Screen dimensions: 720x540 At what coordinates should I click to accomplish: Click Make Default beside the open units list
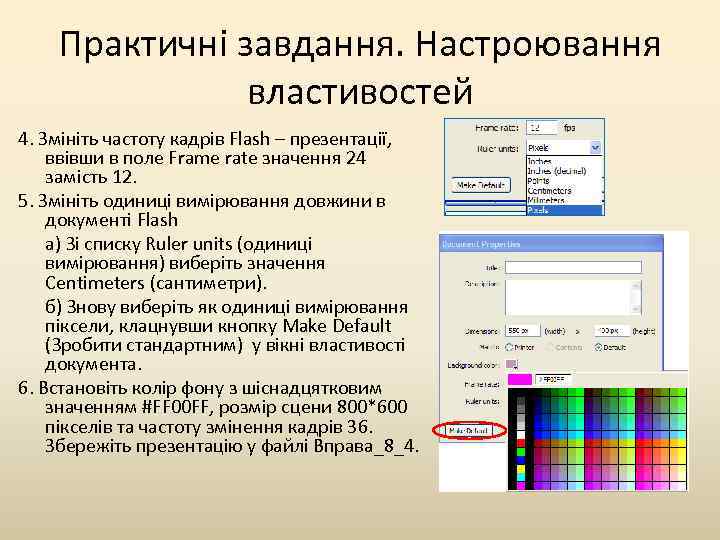click(x=481, y=185)
